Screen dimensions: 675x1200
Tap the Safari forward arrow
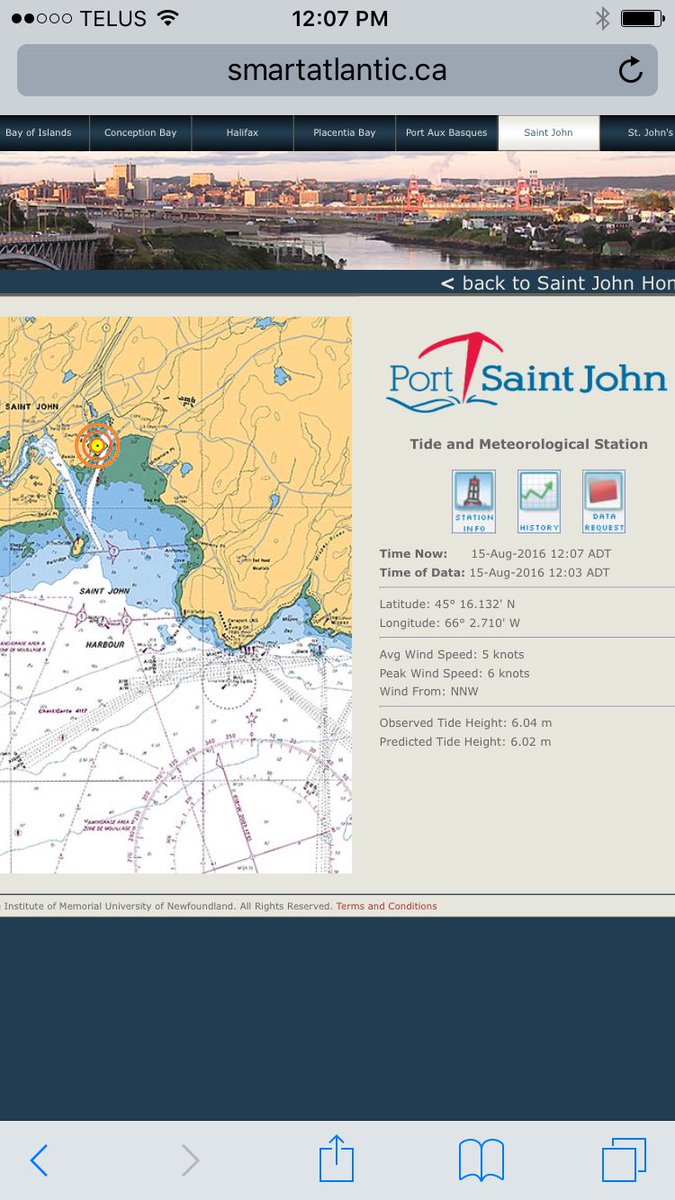pos(190,1160)
